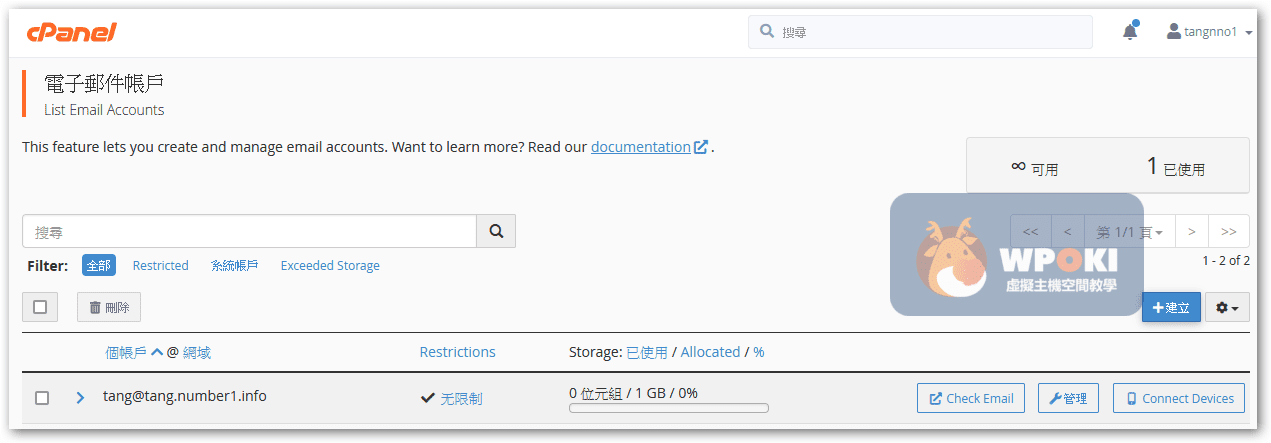Click the cPanel logo

point(72,32)
